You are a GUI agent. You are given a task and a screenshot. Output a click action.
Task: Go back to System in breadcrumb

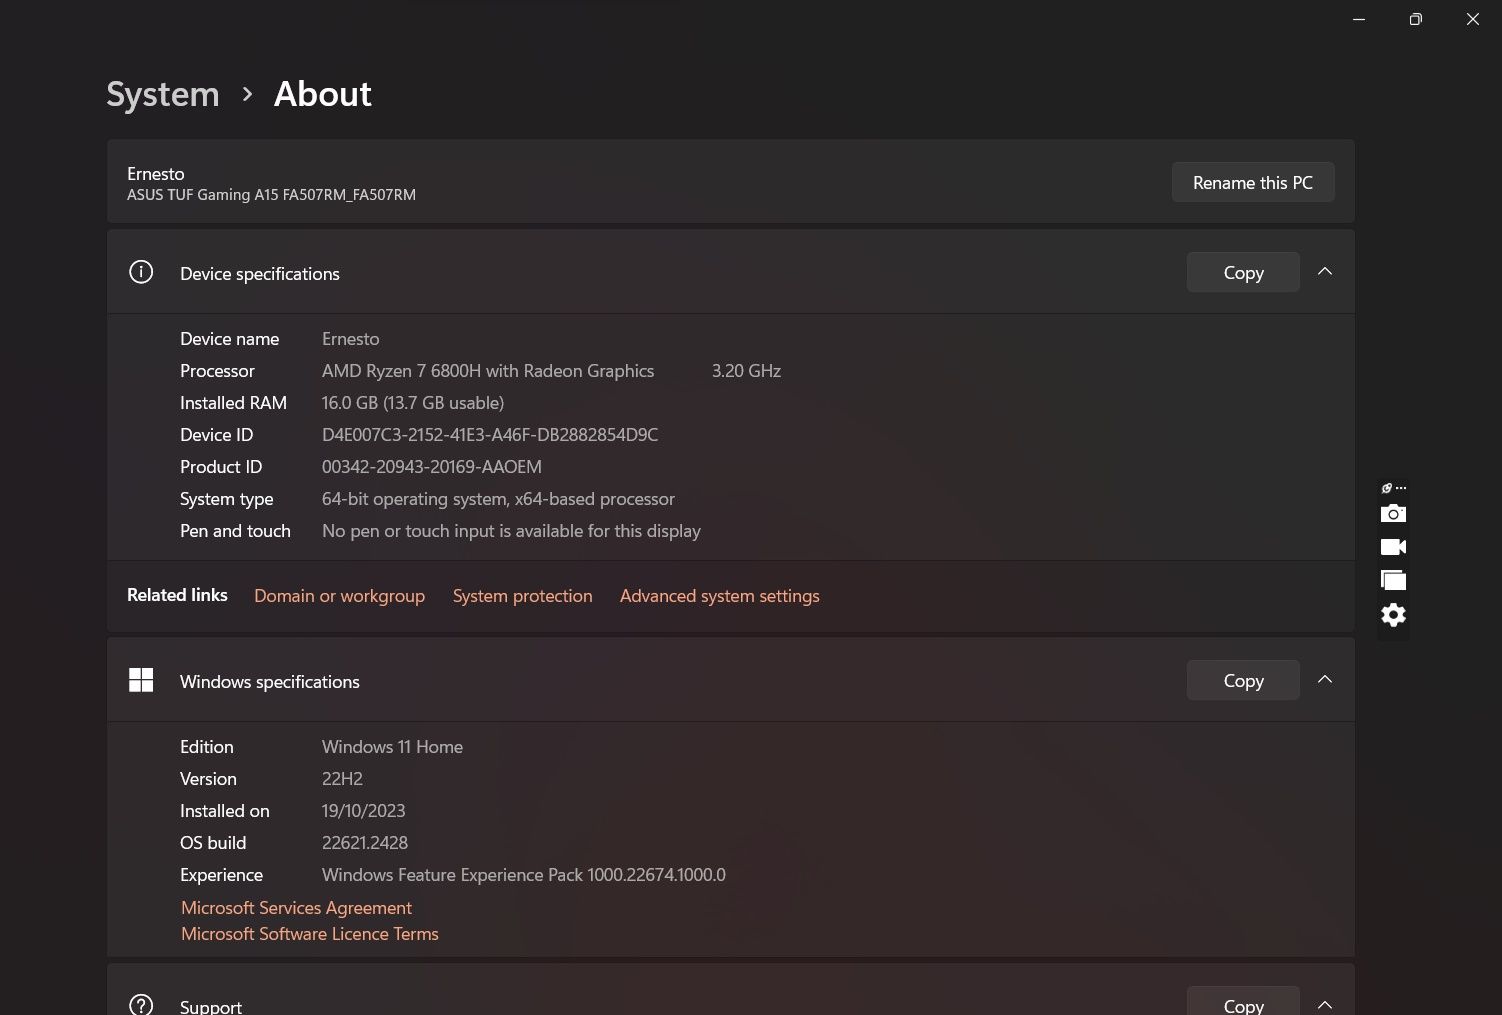[x=163, y=94]
